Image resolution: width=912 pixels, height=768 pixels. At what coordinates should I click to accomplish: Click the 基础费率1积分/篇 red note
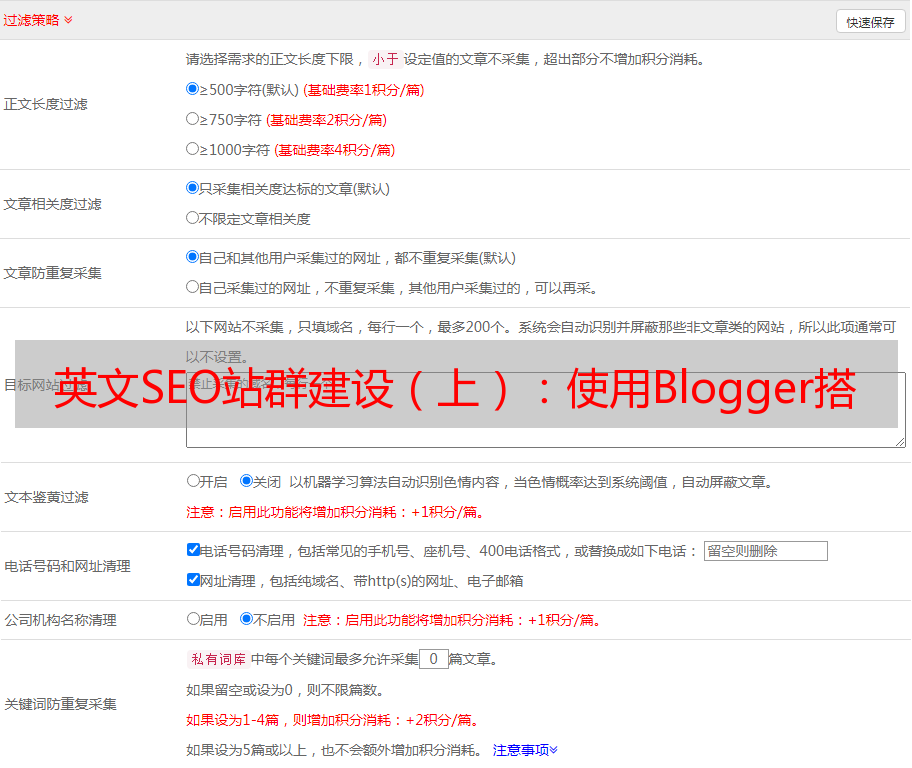click(x=364, y=90)
